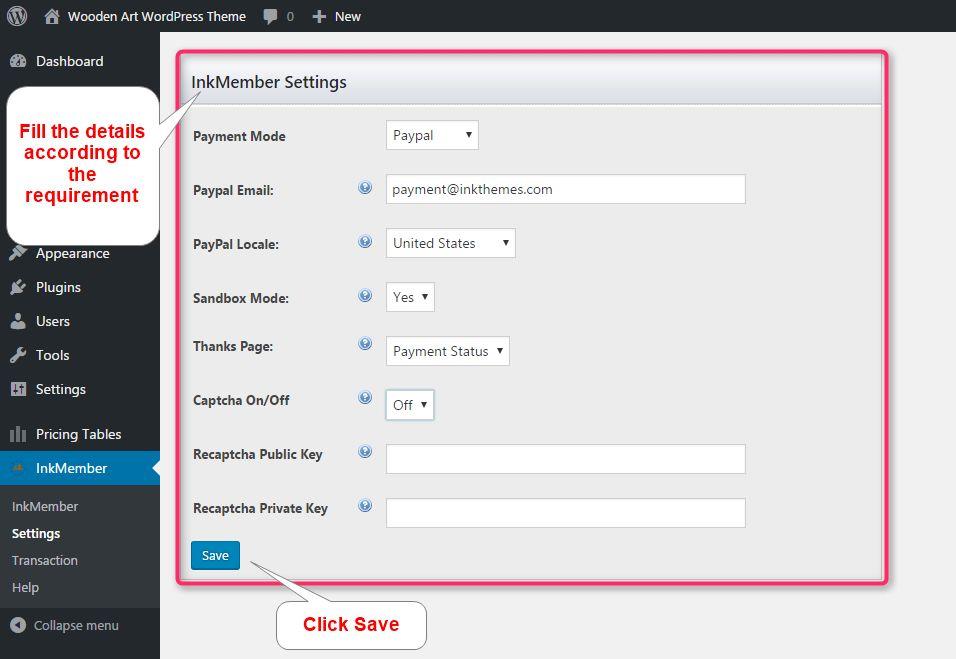Click the WordPress logo icon
The width and height of the screenshot is (956, 659).
17,16
